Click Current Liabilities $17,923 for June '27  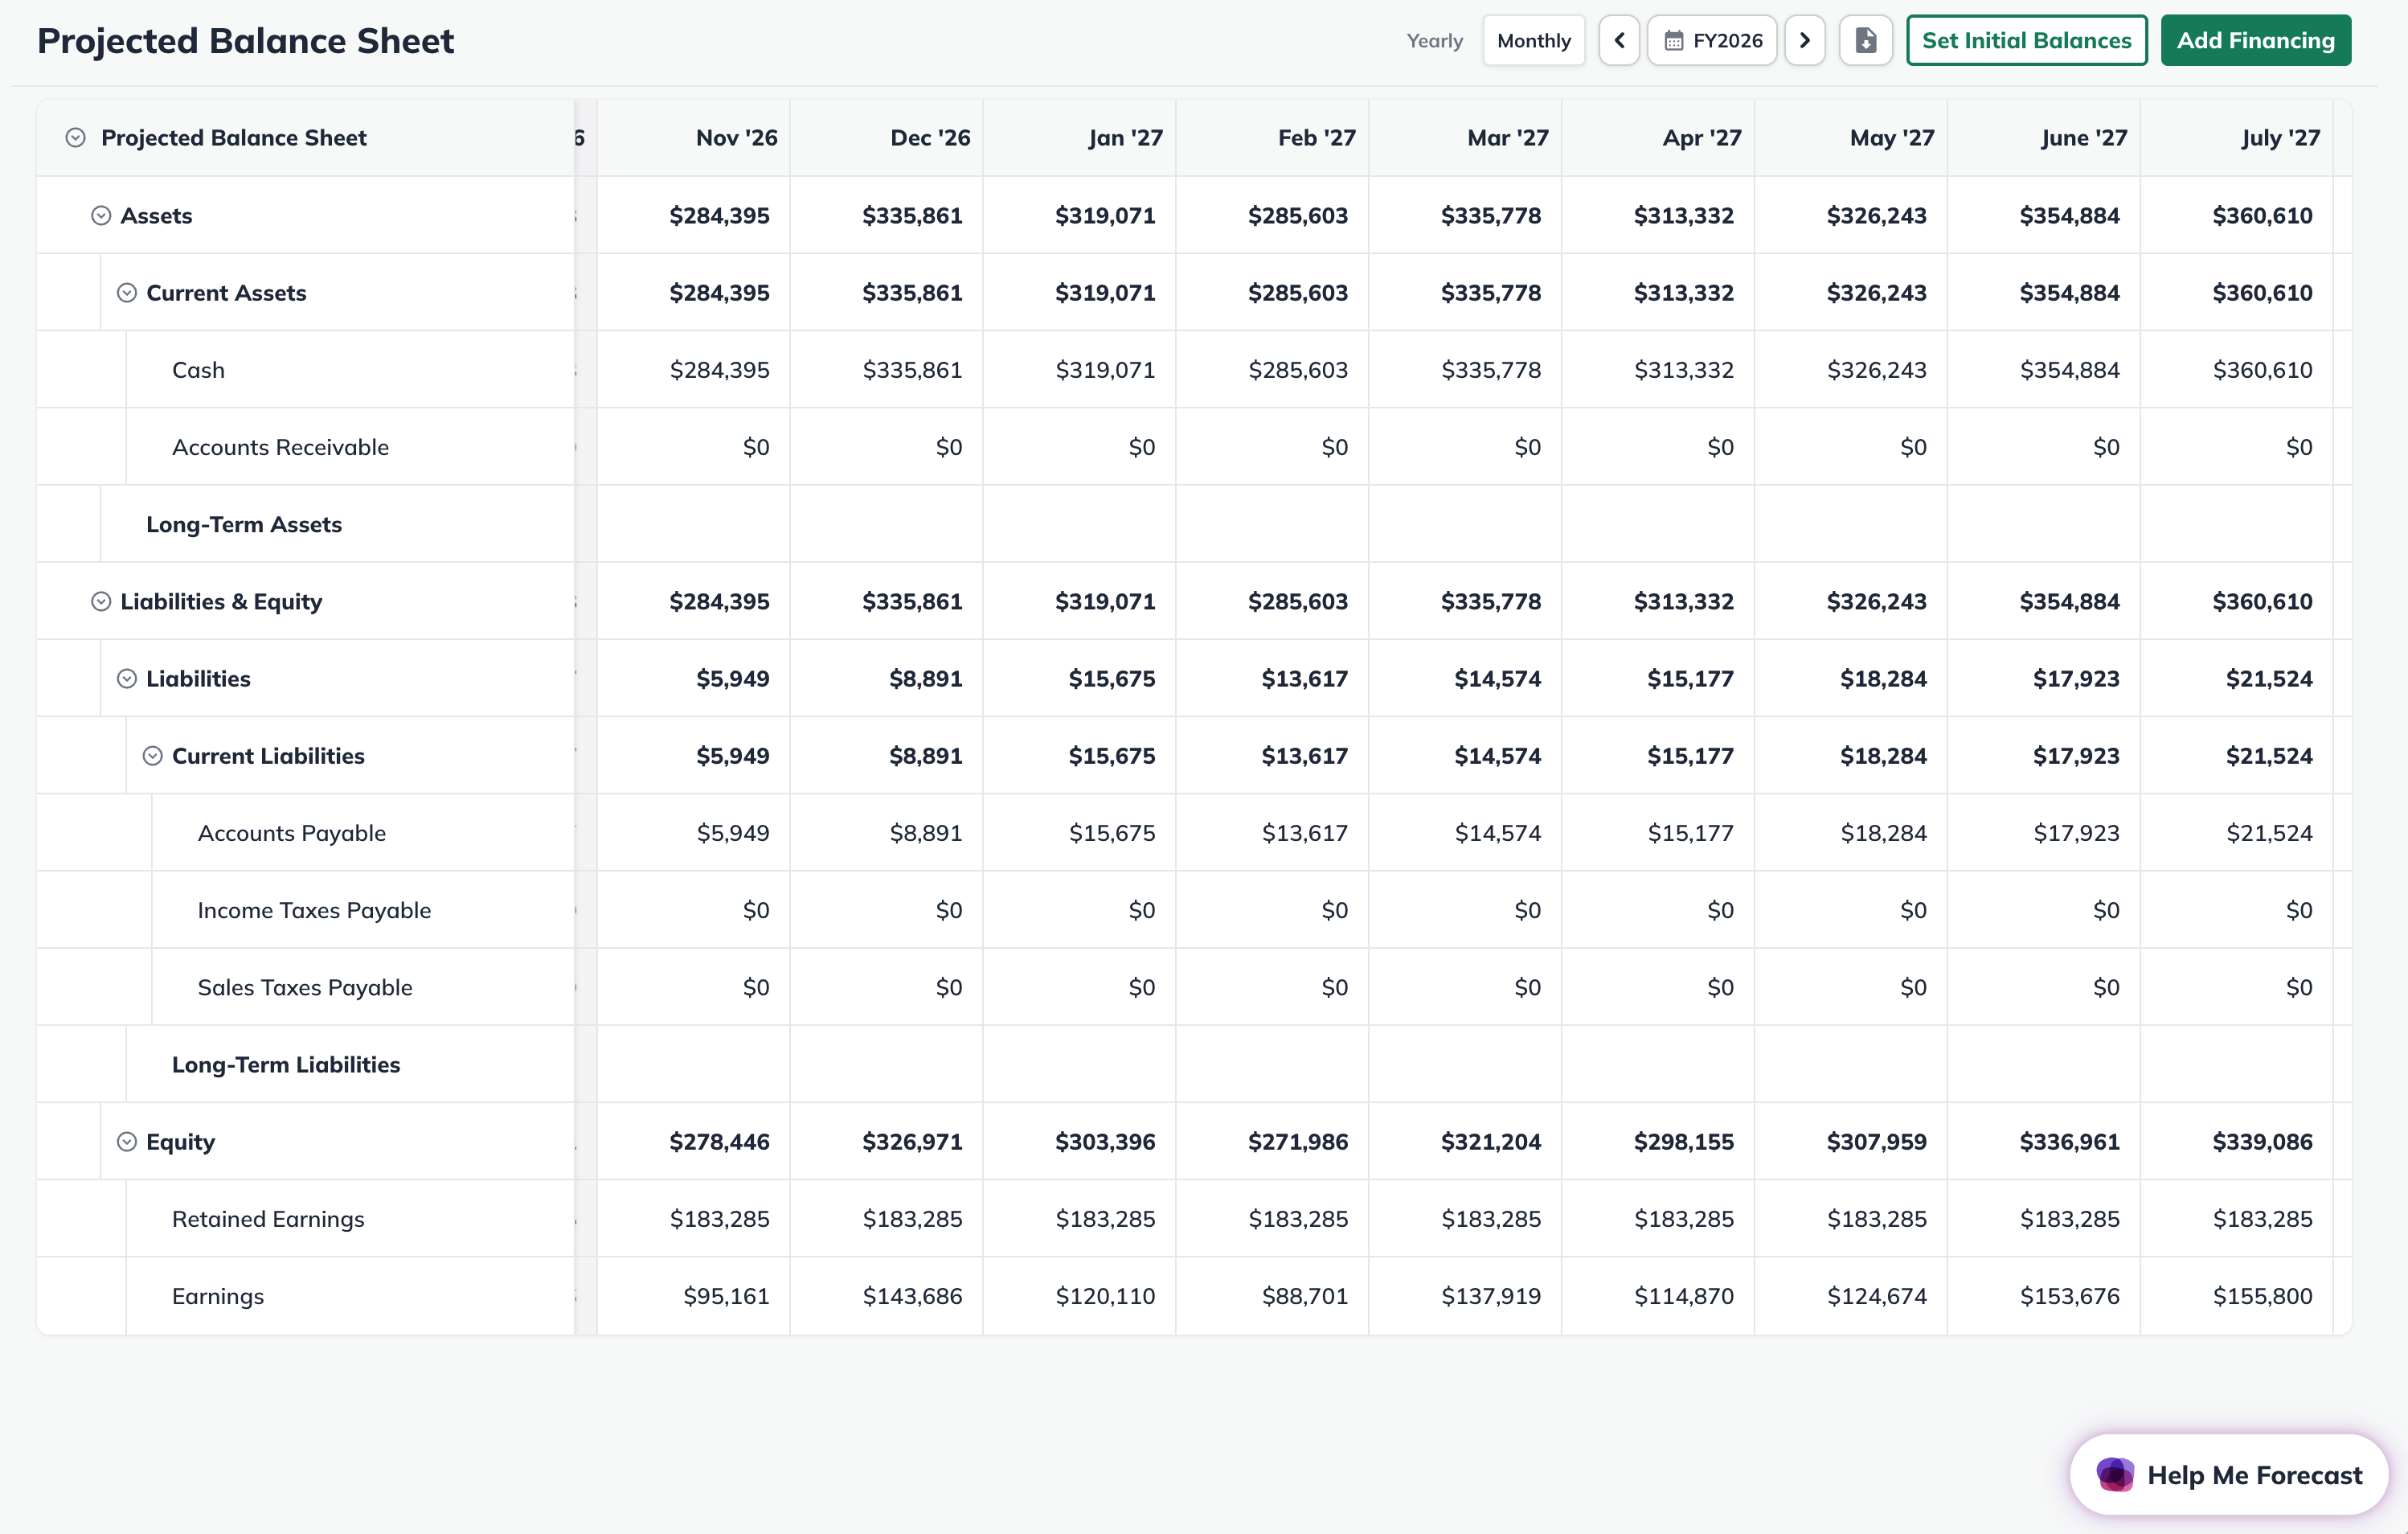(2076, 755)
